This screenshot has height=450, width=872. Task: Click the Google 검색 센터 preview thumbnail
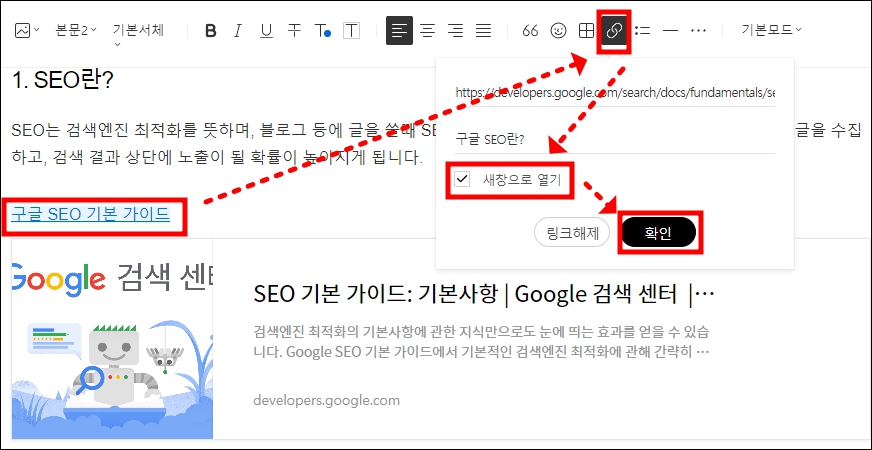(x=112, y=339)
